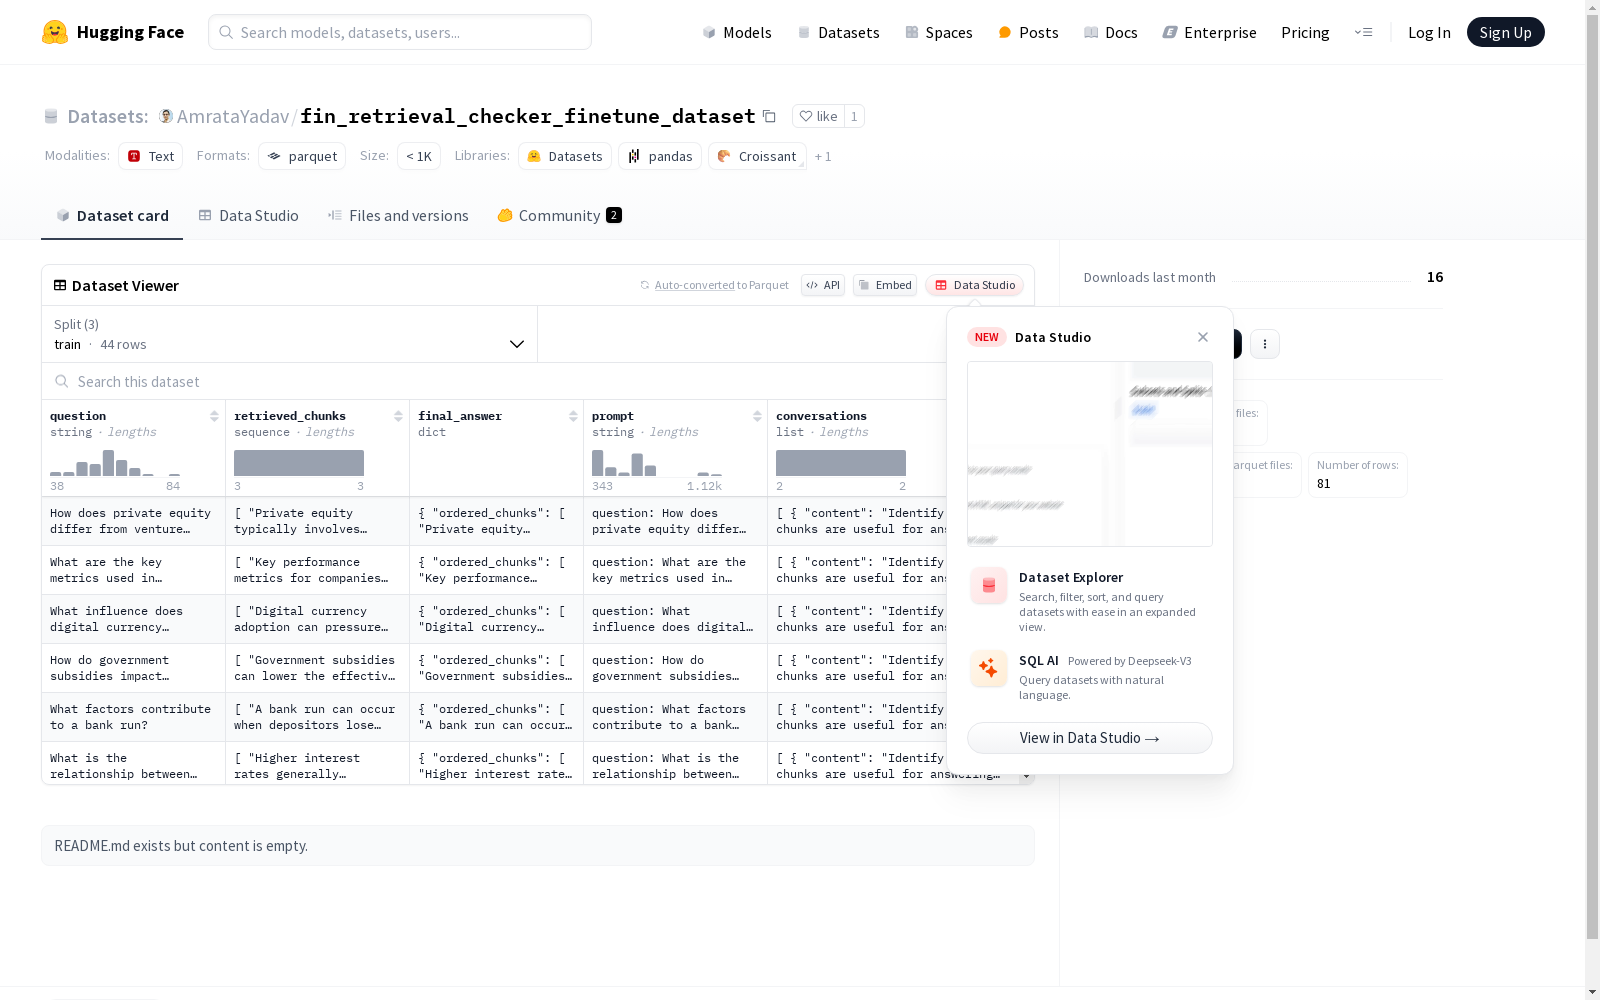Screen dimensions: 1600x1000
Task: Click the Dataset Explorer title
Action: (1071, 577)
